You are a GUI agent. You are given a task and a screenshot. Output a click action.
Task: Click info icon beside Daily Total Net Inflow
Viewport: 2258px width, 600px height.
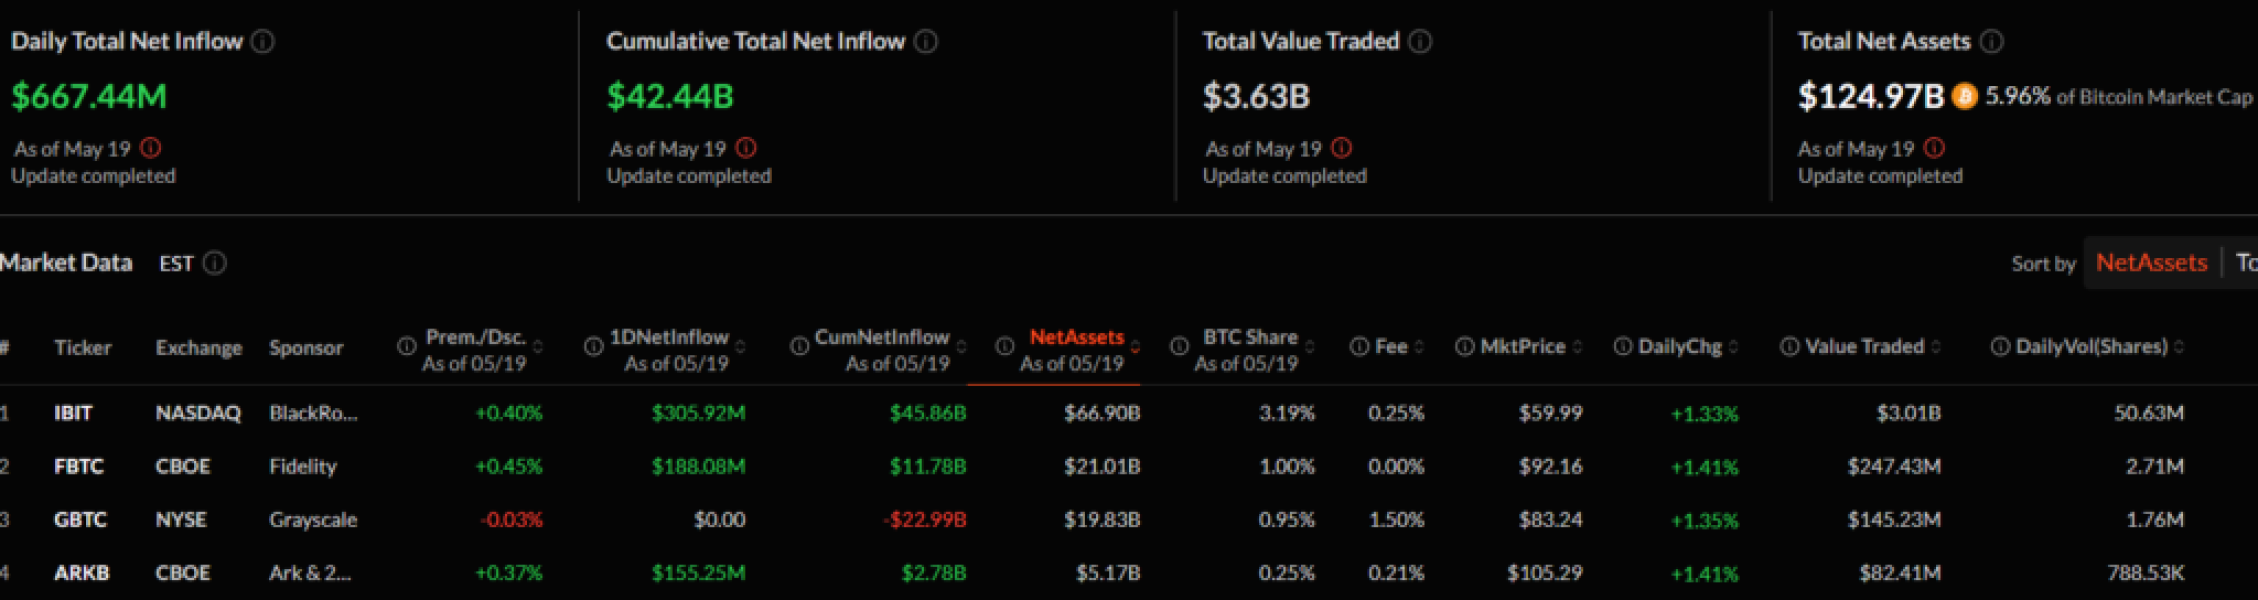pyautogui.click(x=263, y=41)
